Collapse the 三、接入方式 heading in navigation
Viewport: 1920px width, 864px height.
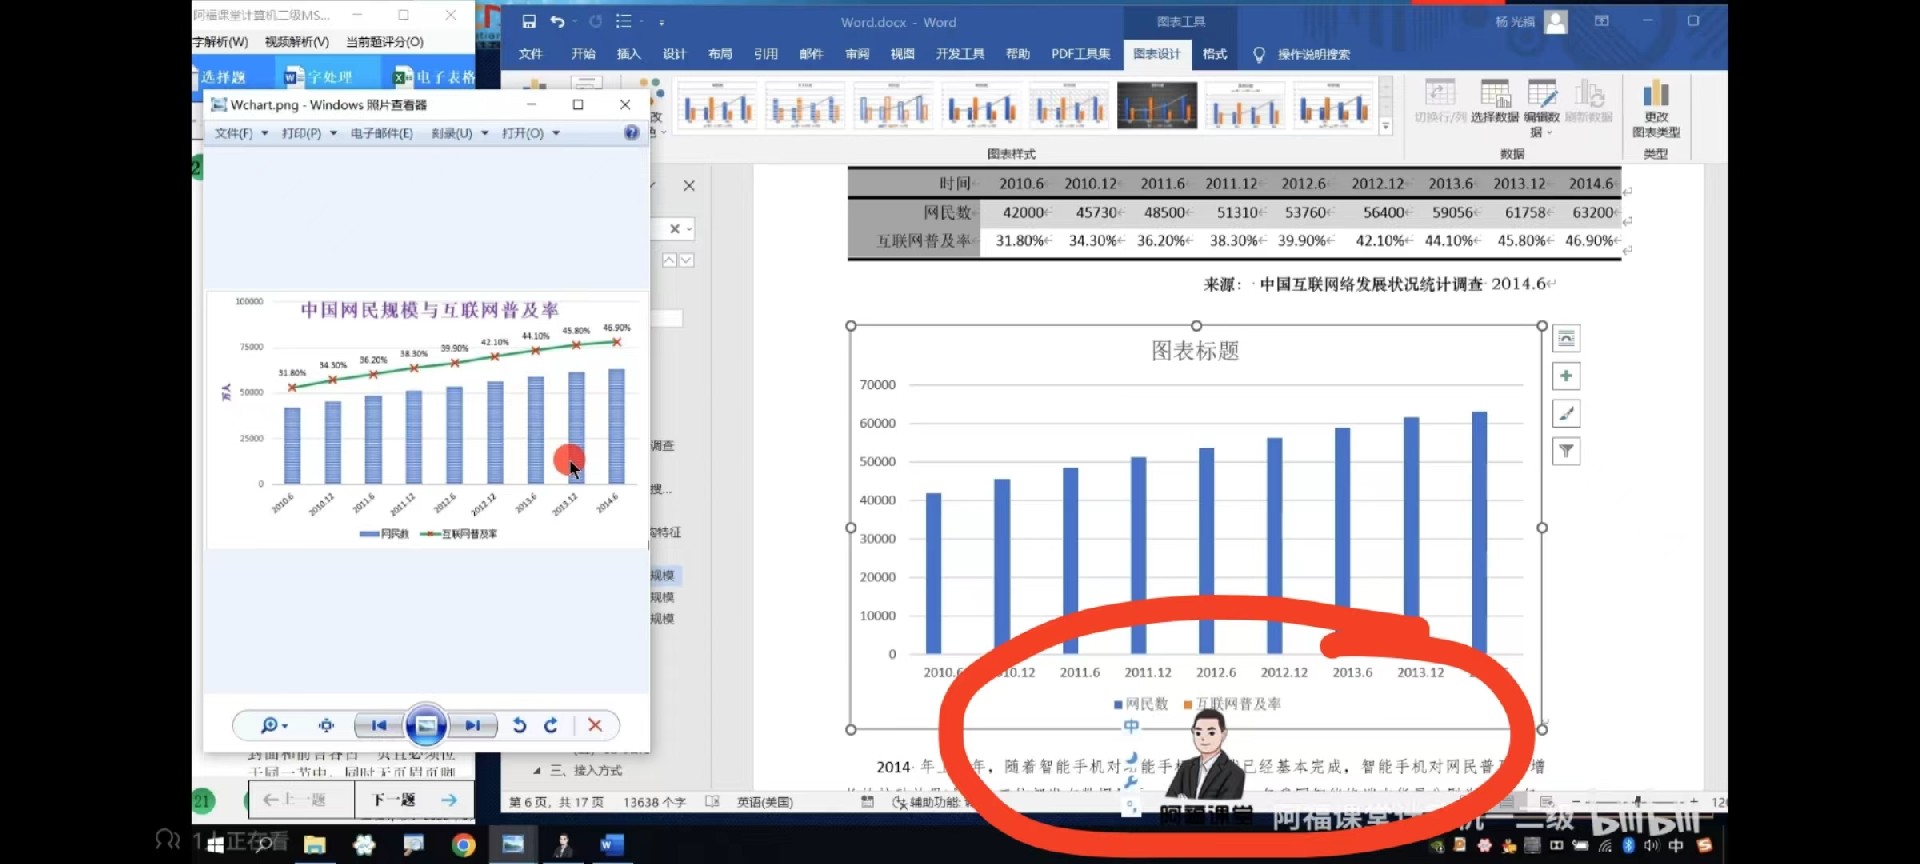pyautogui.click(x=536, y=771)
